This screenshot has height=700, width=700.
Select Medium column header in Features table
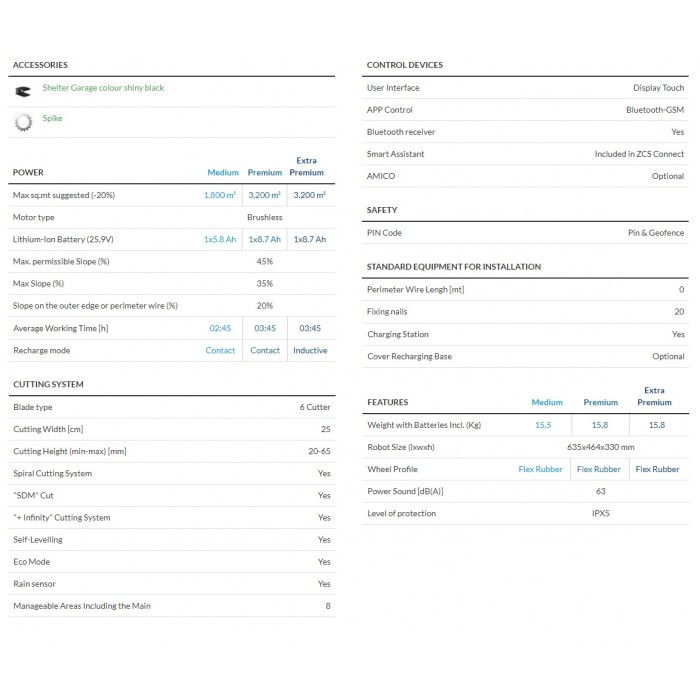coord(547,402)
